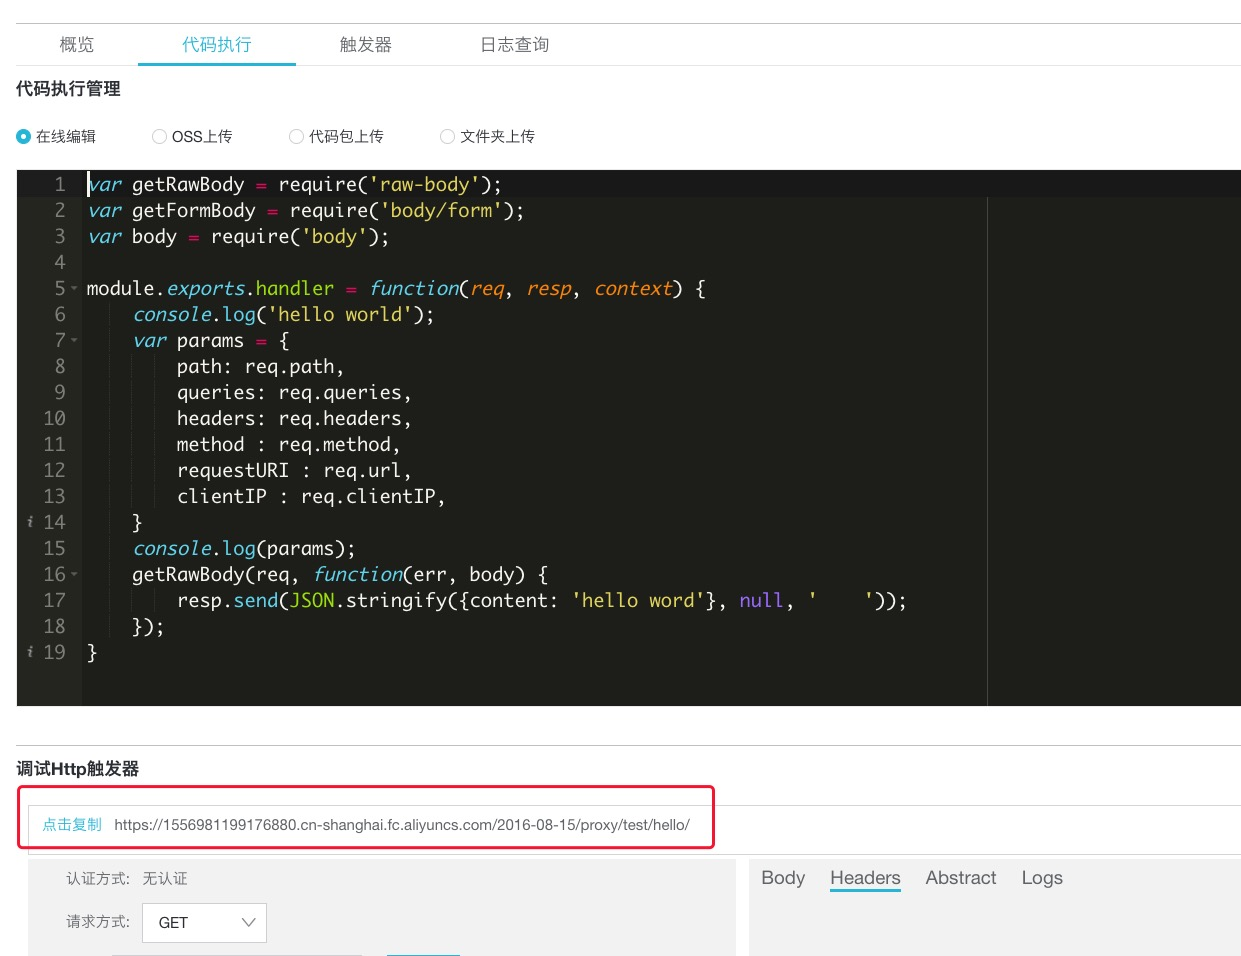Open the 请求方式 GET dropdown
This screenshot has height=956, width=1241.
205,923
